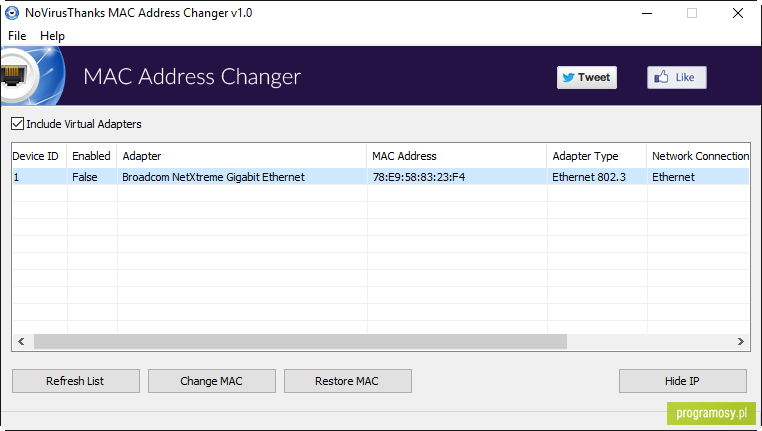The image size is (762, 431).
Task: Click the Facebook Like button
Action: (x=676, y=77)
